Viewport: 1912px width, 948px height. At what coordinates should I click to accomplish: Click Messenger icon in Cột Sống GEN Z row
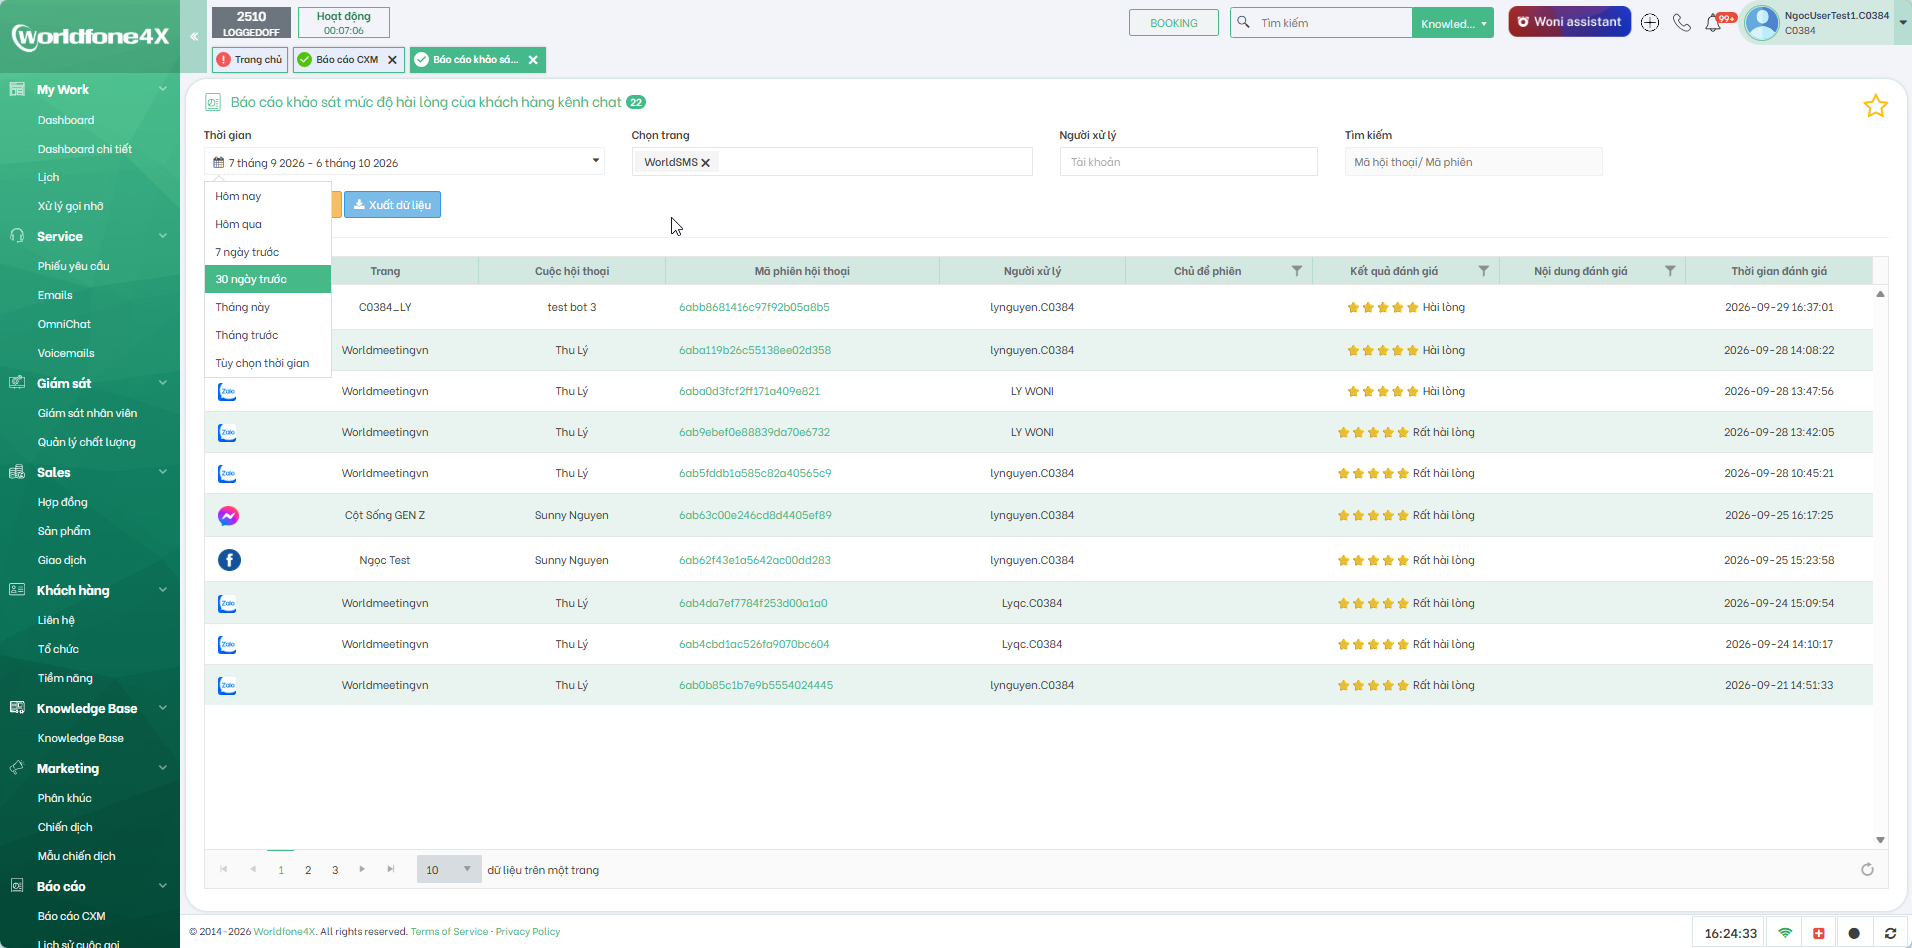228,516
